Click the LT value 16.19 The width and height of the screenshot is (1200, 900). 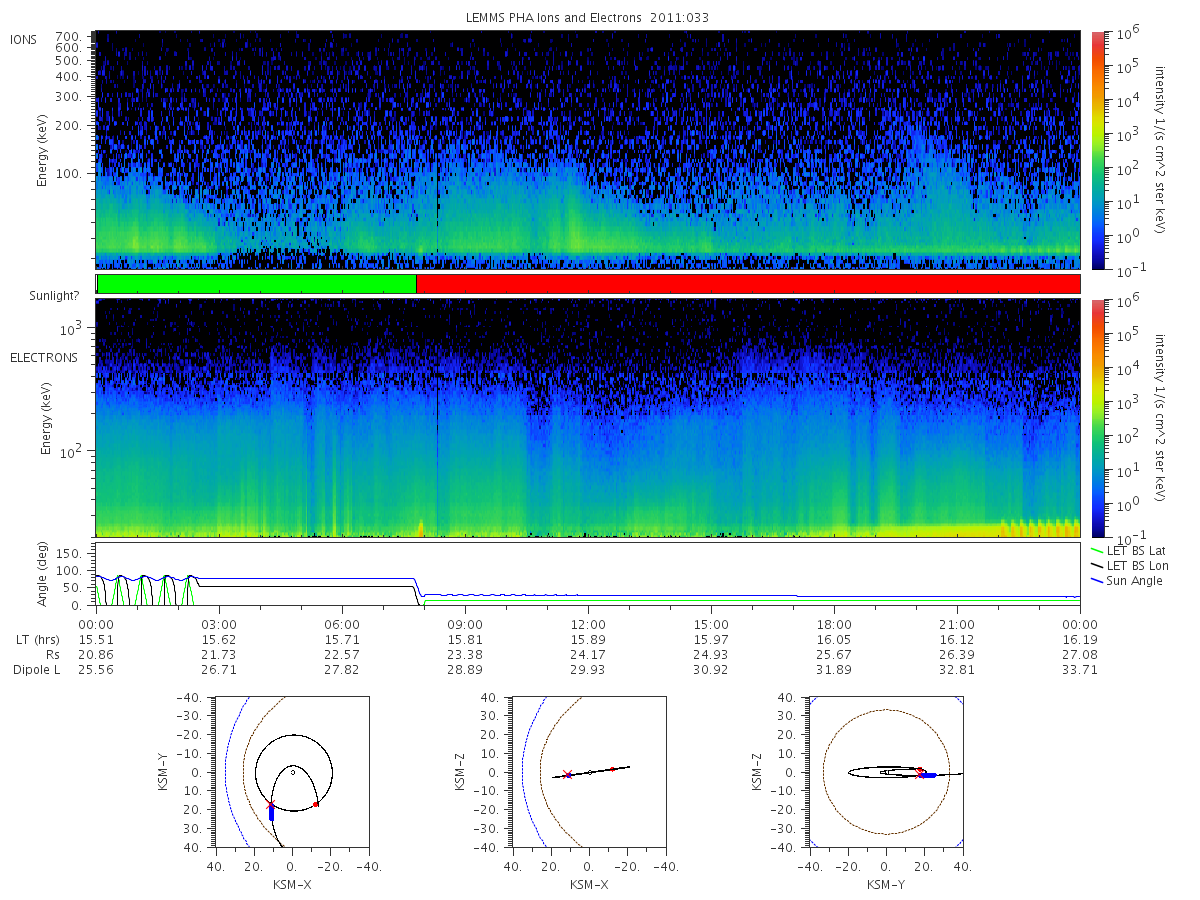[1080, 638]
